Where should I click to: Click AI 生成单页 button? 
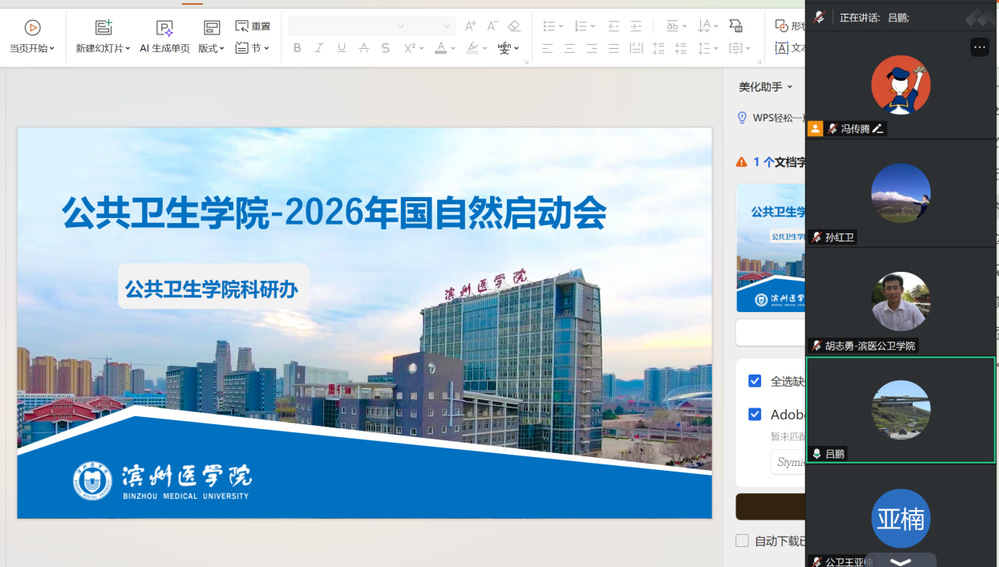164,37
